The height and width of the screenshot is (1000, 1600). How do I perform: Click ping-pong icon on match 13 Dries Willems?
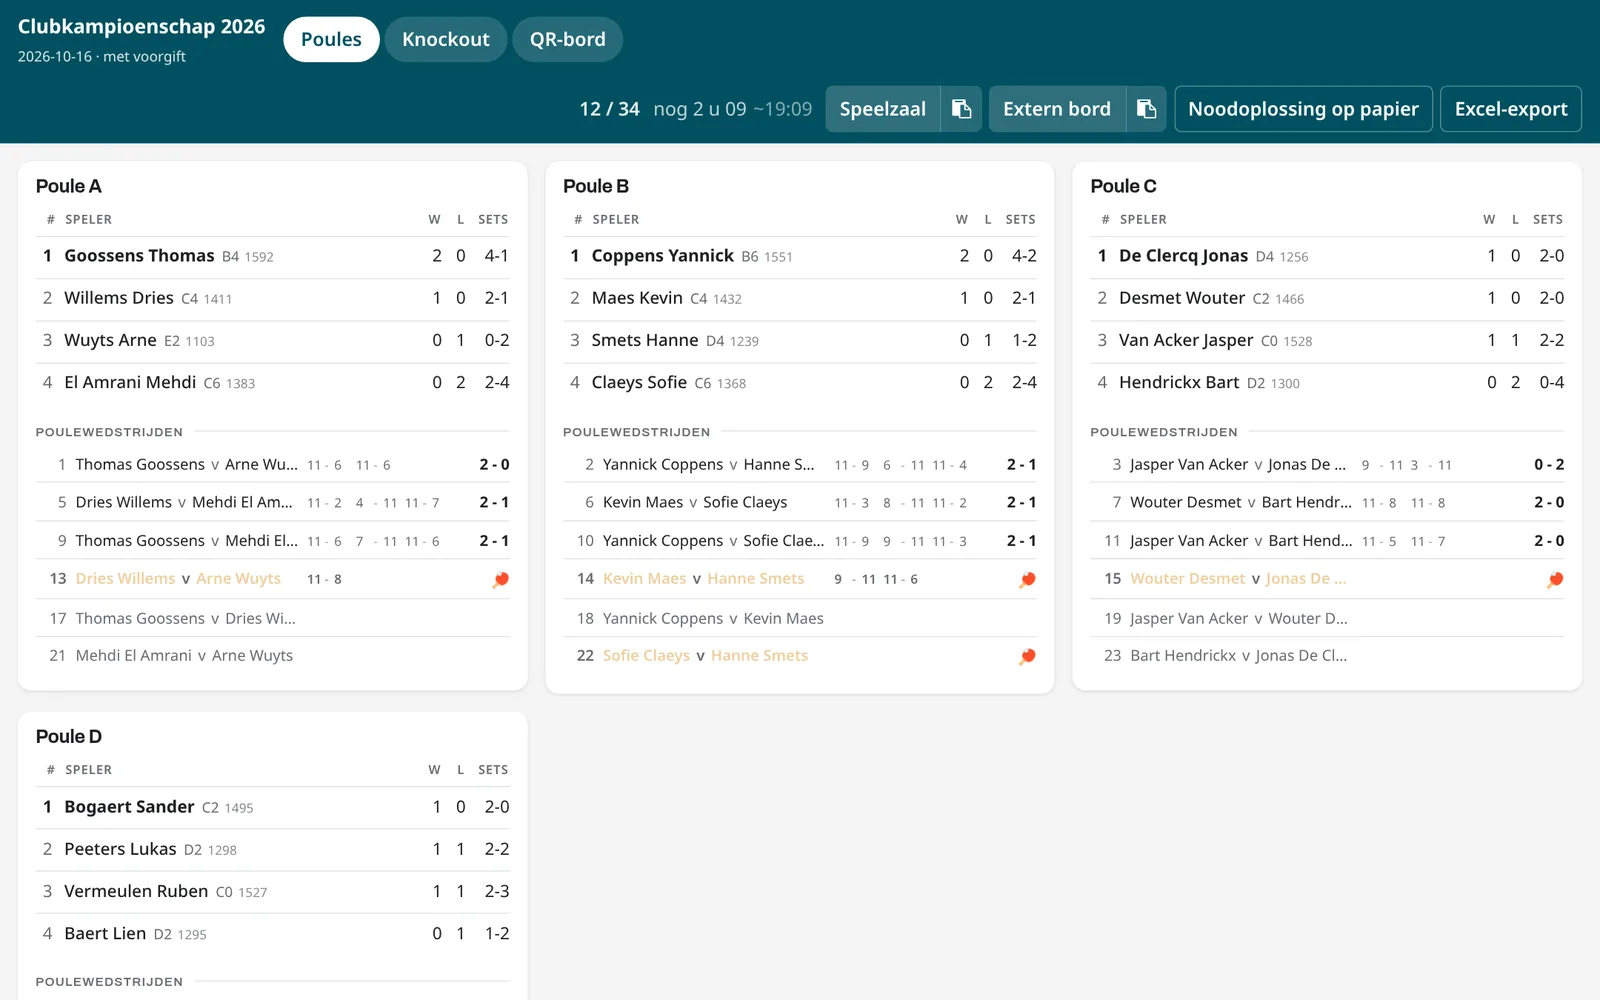501,580
